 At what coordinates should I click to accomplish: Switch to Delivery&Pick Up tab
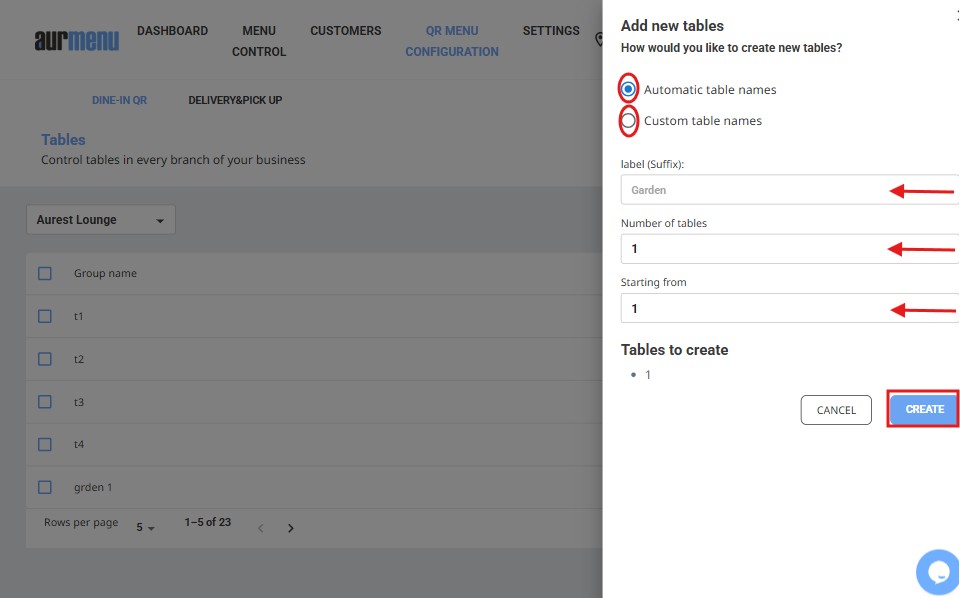235,100
